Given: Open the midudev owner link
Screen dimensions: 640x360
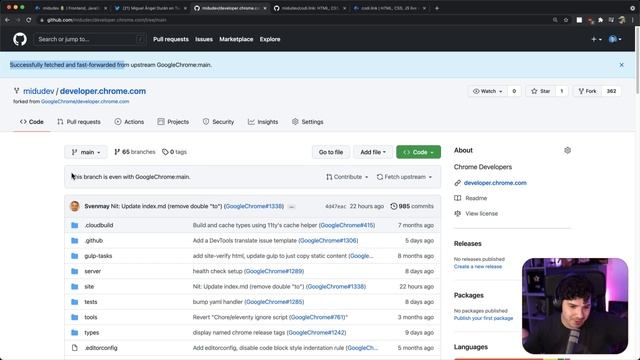Looking at the screenshot, I should [38, 91].
